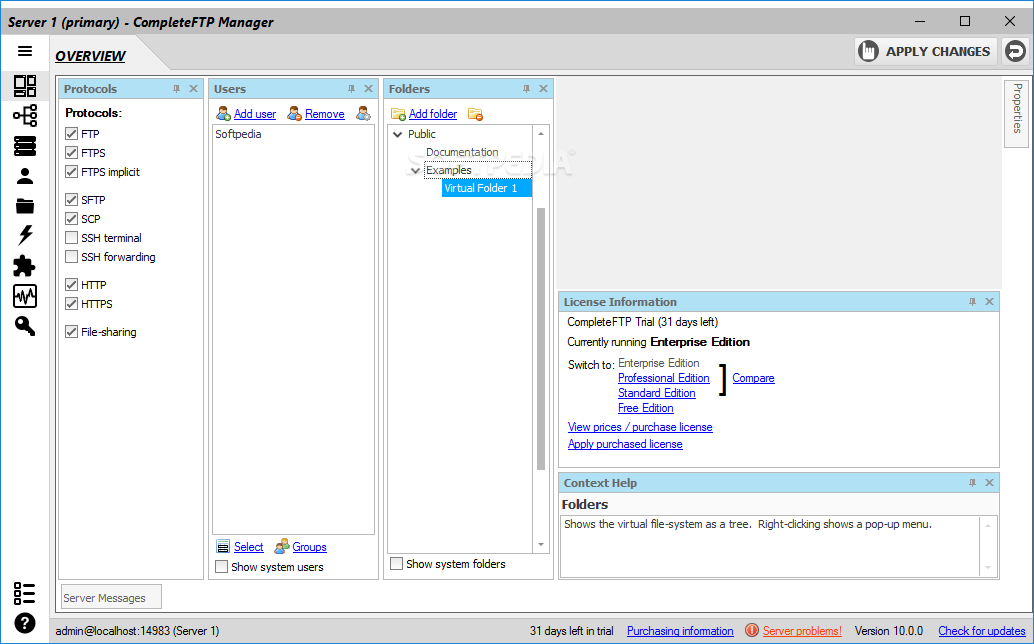
Task: Open the Users person sidebar icon
Action: [x=25, y=176]
